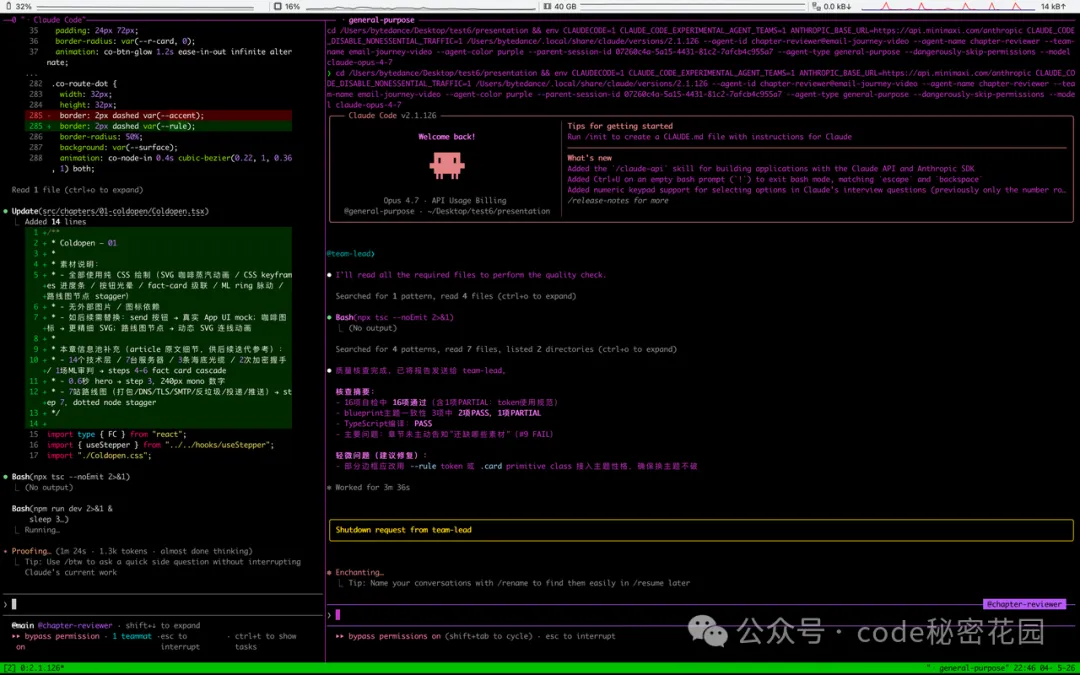This screenshot has width=1080, height=675.
Task: Click the 'Enchanting…' status line
Action: coord(360,572)
